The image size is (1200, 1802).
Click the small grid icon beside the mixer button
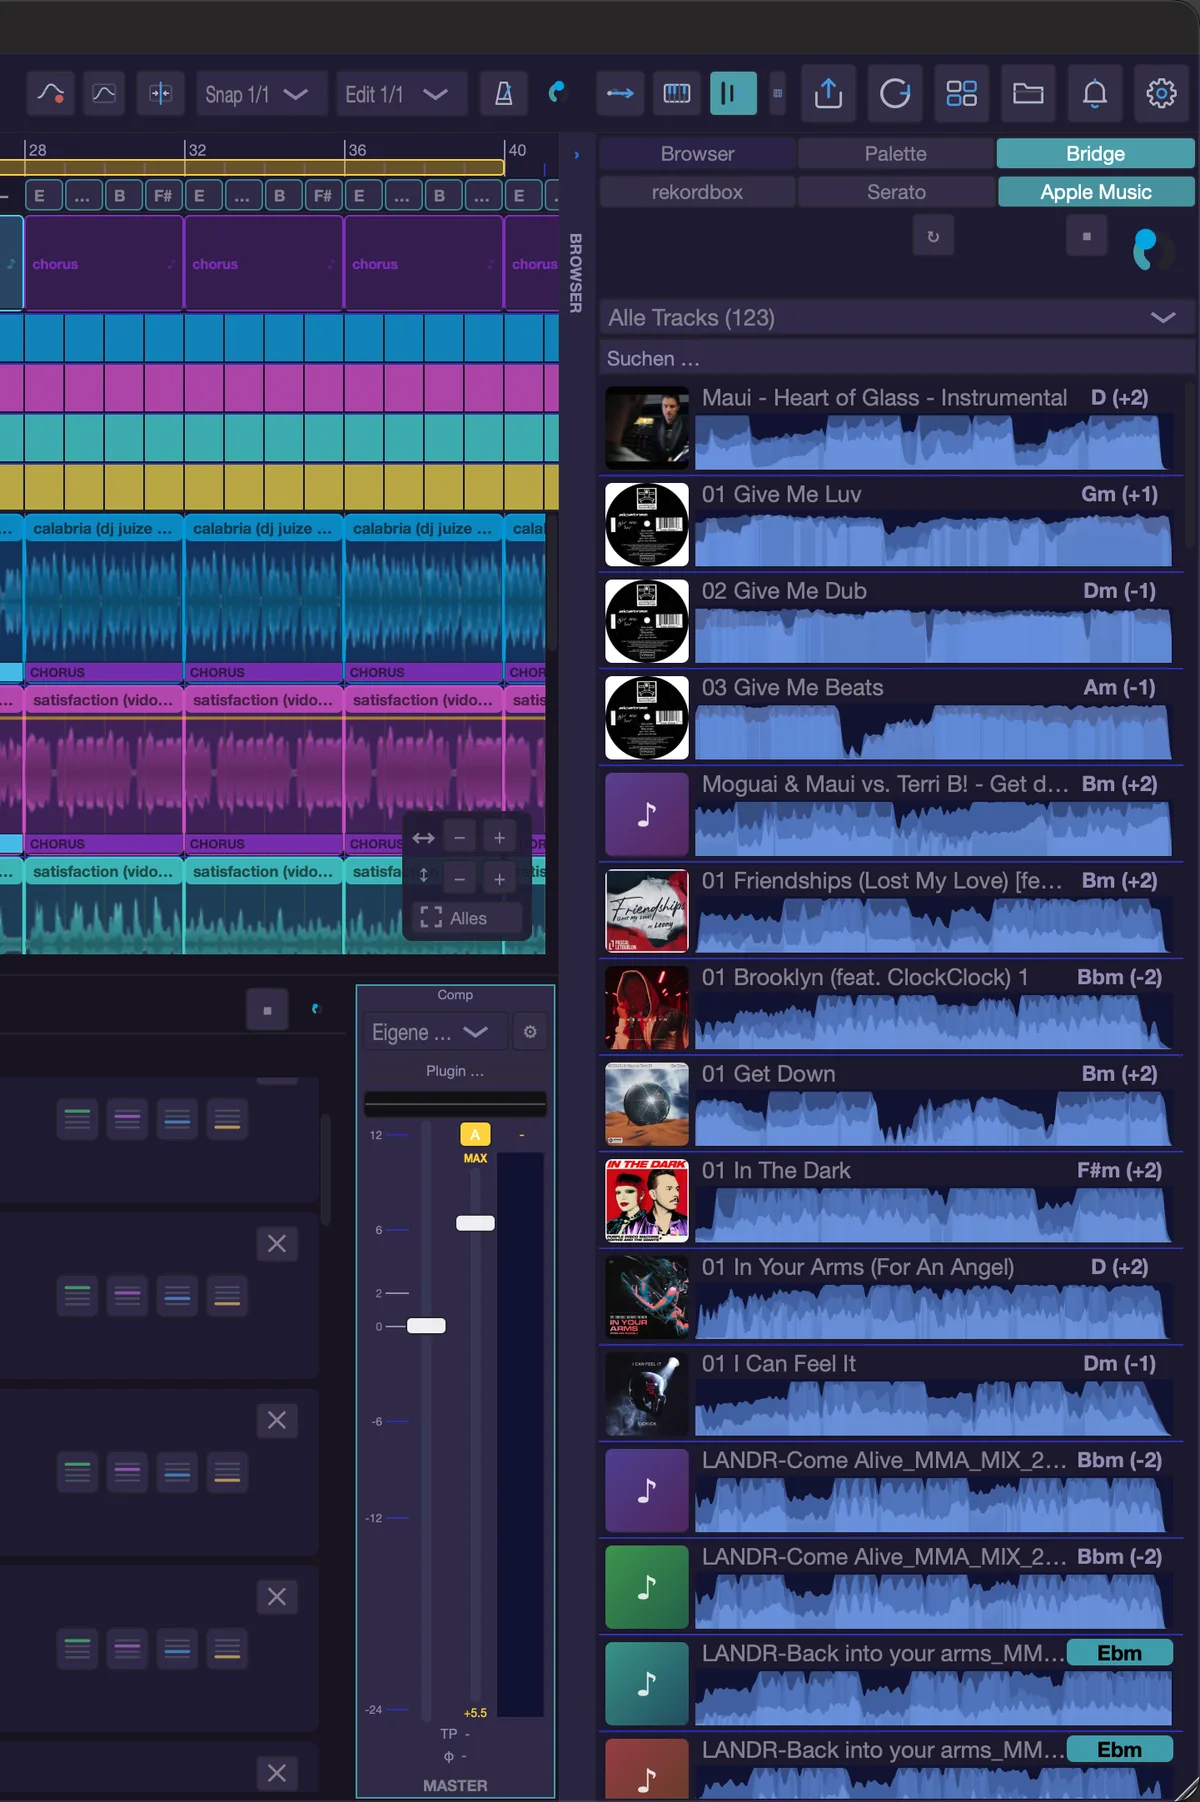click(x=777, y=94)
